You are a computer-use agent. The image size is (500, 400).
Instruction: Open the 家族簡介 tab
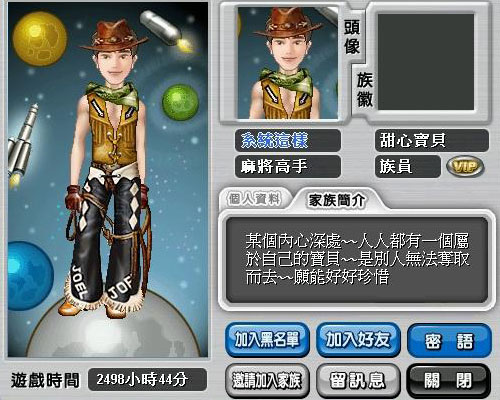click(337, 200)
